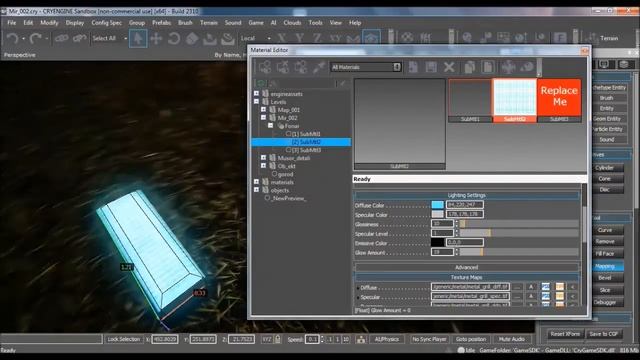This screenshot has height=360, width=640.
Task: Click the Glow Amount slider
Action: click(519, 252)
